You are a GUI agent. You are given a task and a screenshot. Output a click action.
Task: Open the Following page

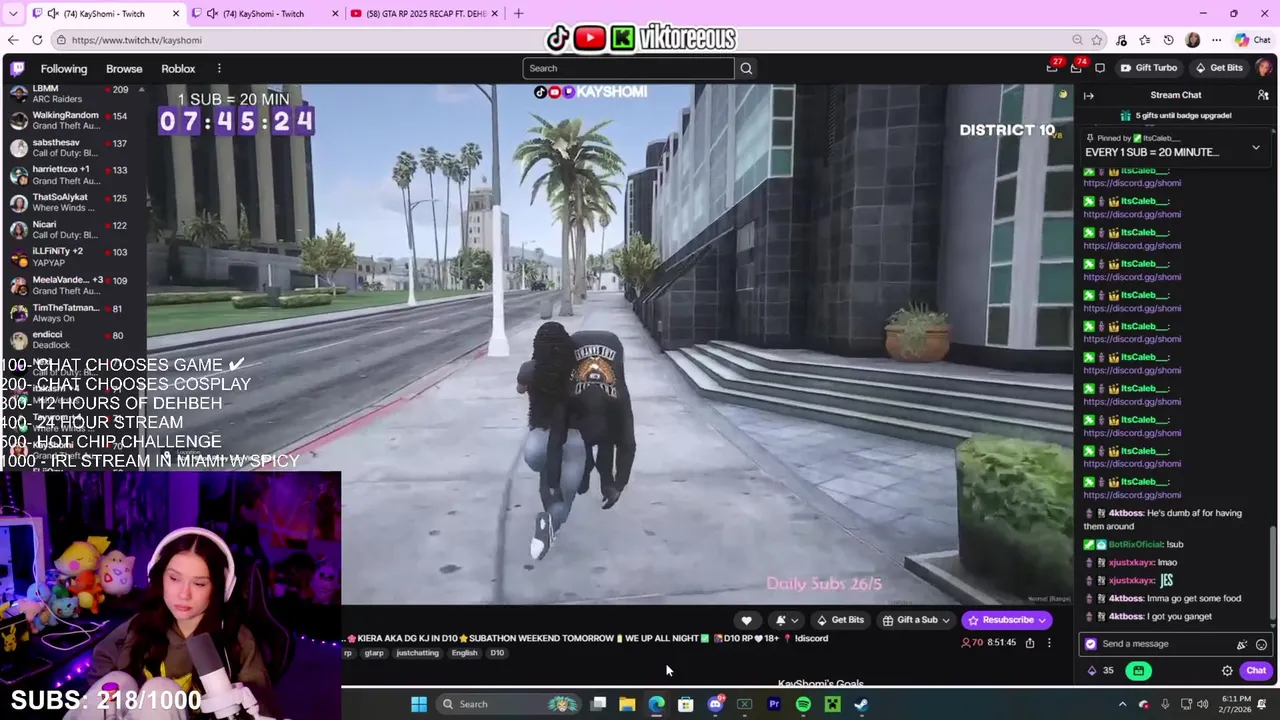point(64,69)
